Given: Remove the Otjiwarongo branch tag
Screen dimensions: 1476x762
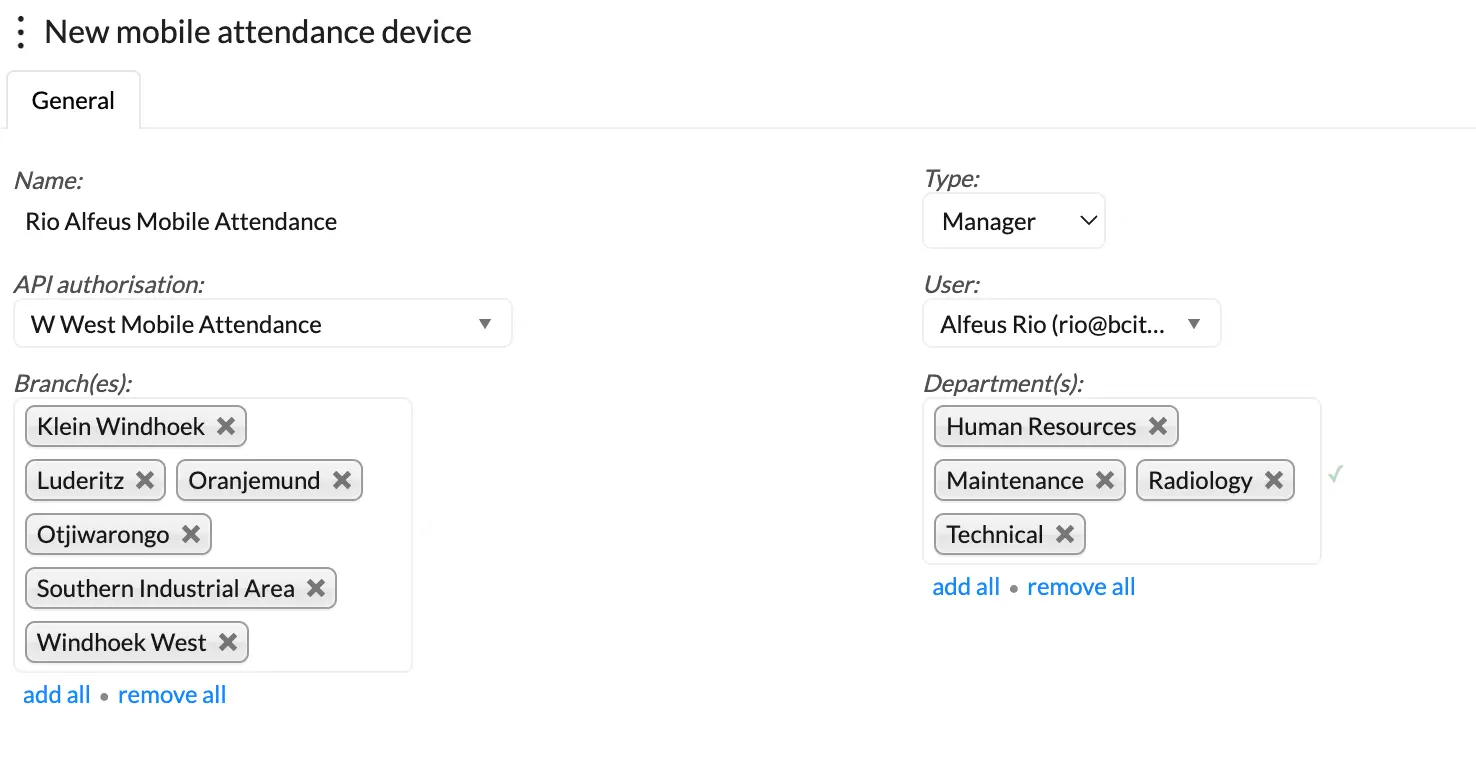Looking at the screenshot, I should pos(191,534).
